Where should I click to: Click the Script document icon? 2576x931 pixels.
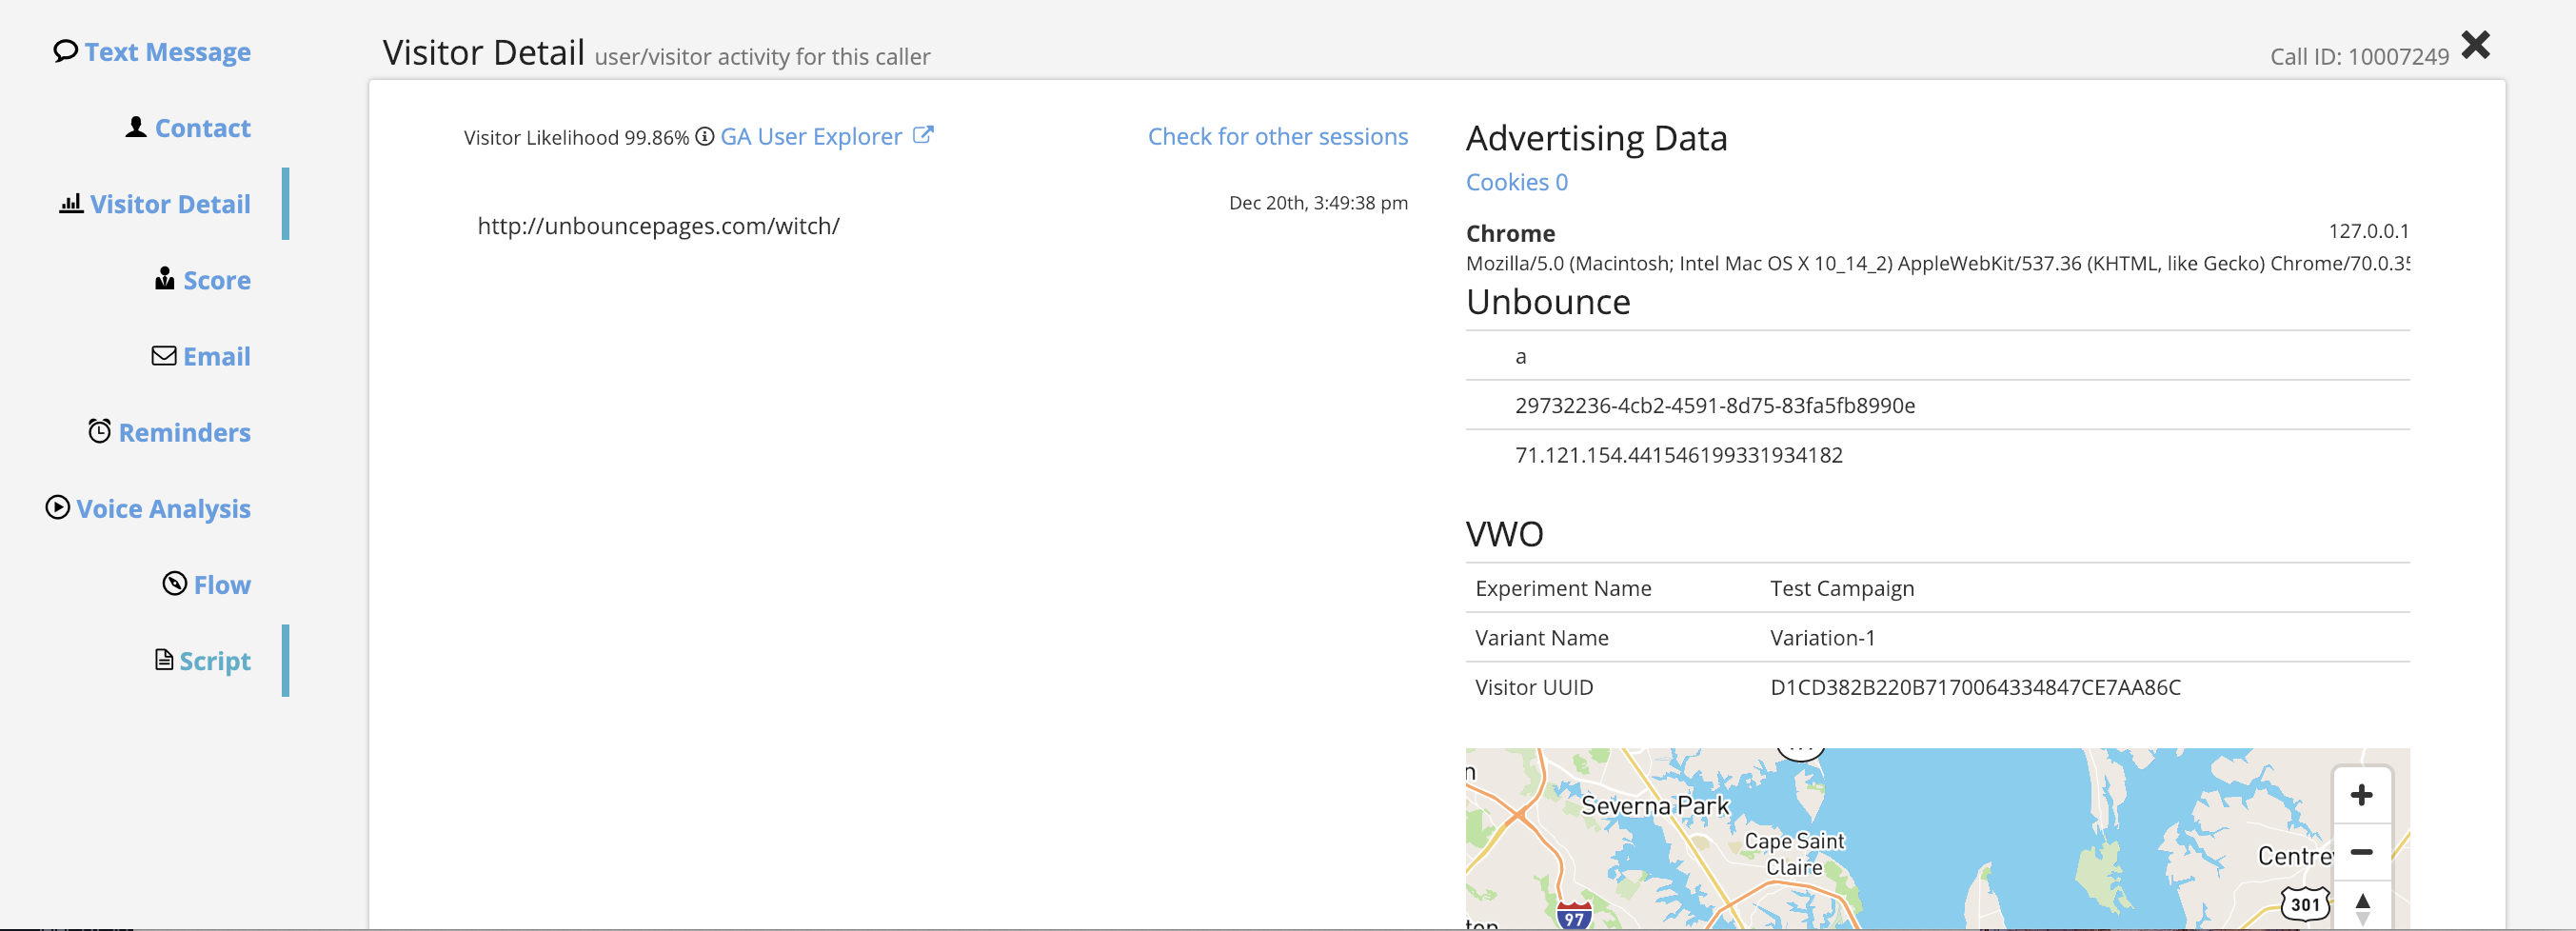pos(164,660)
